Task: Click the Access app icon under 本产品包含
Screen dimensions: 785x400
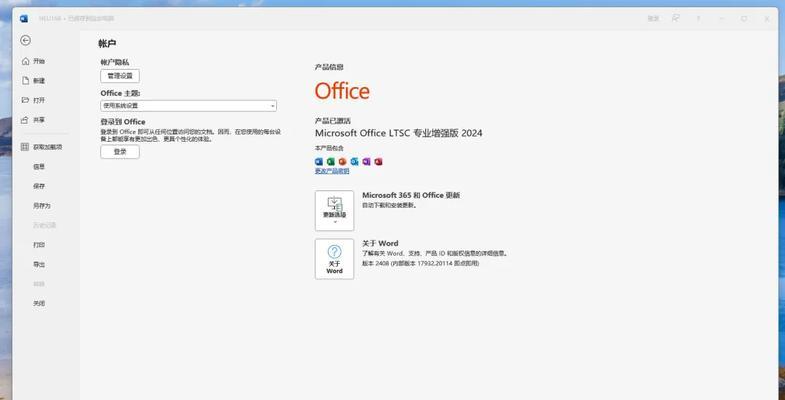Action: (378, 162)
